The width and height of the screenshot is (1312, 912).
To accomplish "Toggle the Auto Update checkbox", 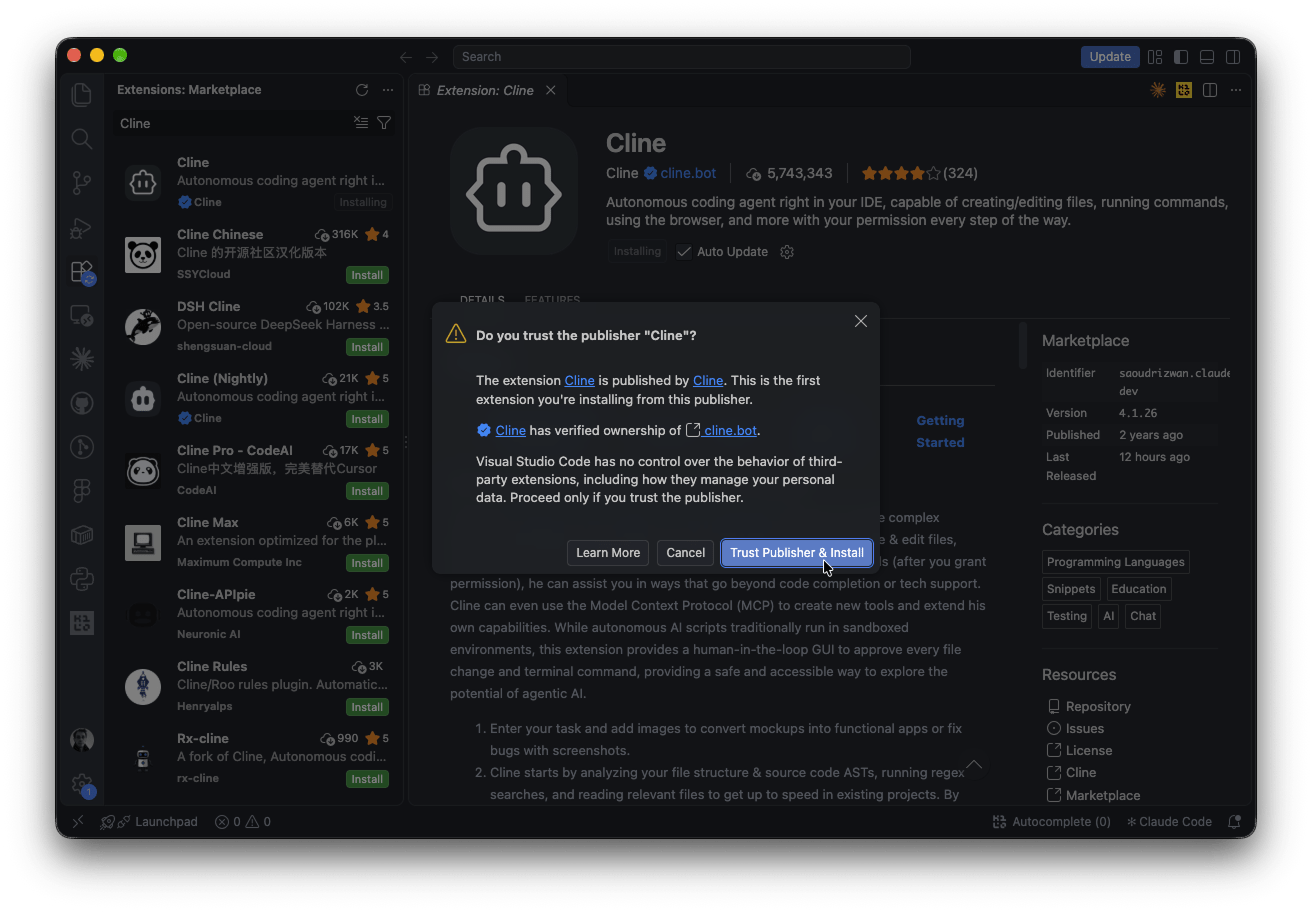I will [684, 252].
